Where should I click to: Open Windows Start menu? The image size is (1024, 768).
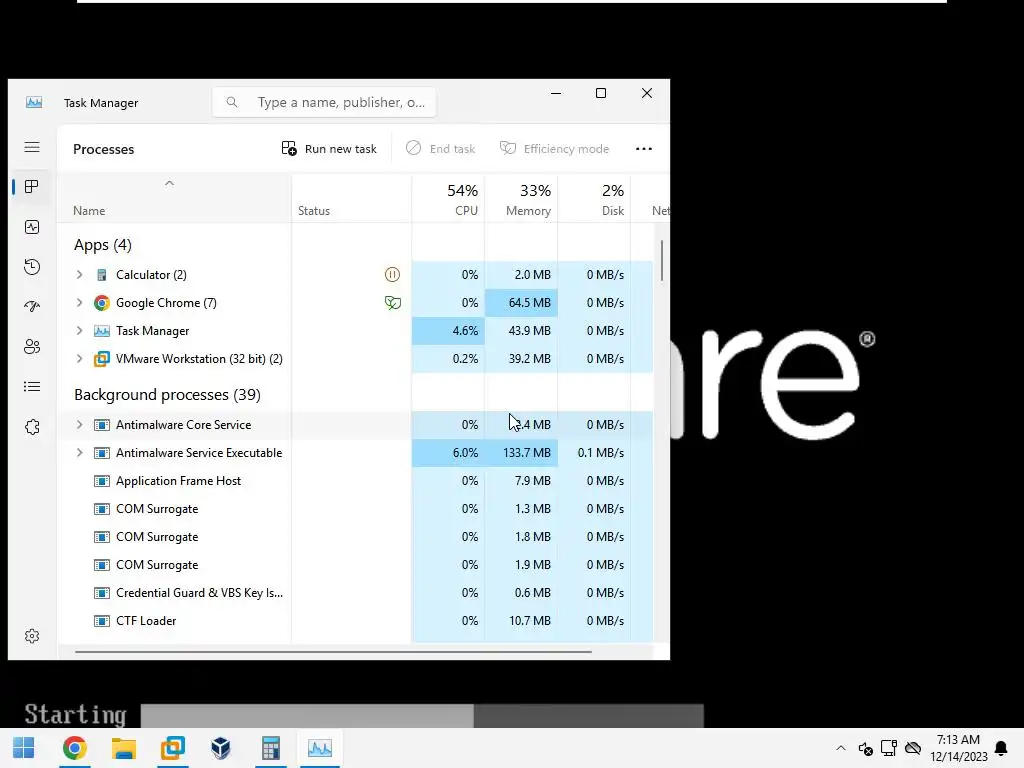click(24, 748)
